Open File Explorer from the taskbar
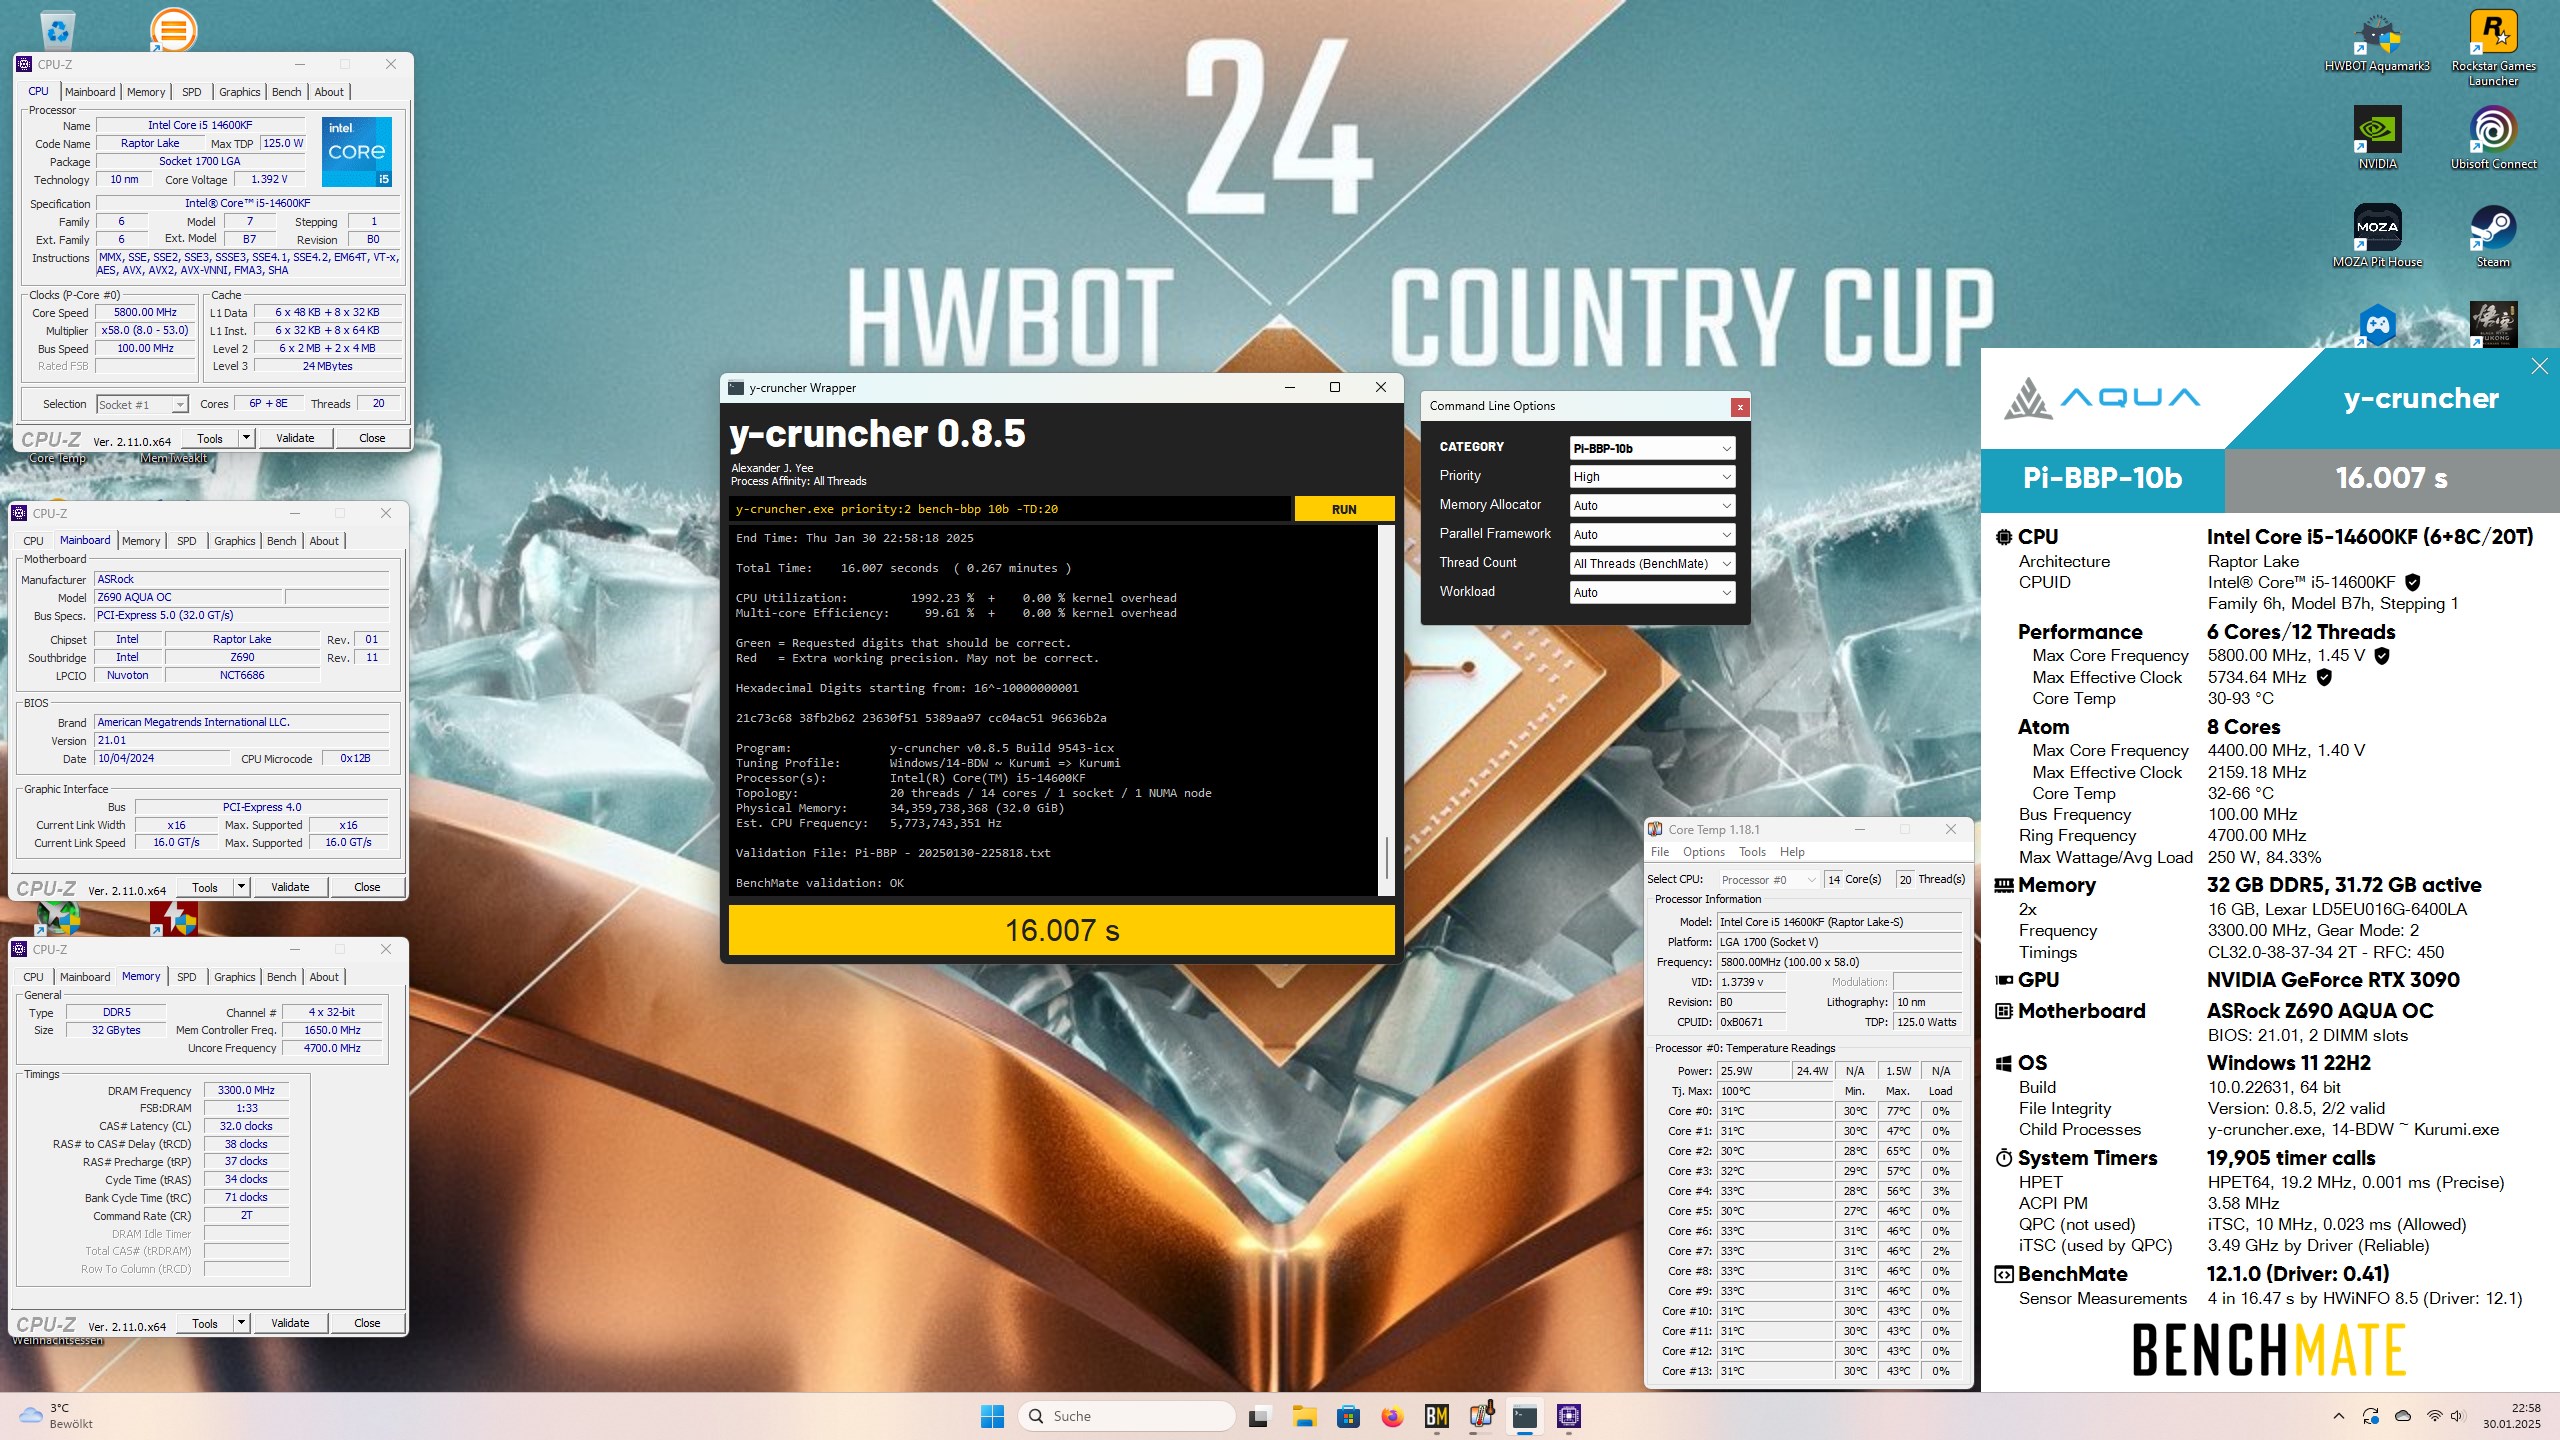The image size is (2560, 1440). [1303, 1416]
